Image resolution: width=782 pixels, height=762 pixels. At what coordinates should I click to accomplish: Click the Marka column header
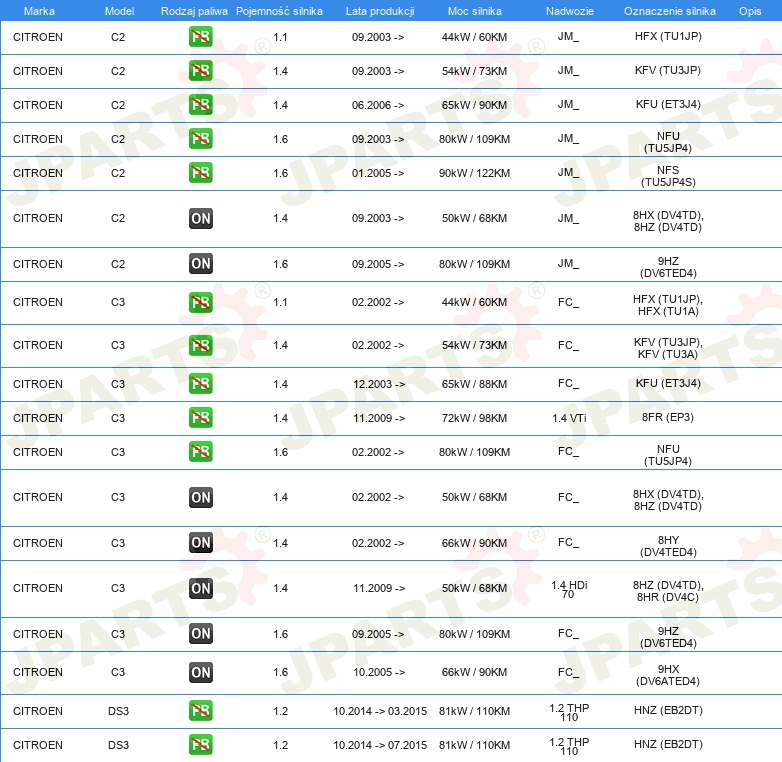(x=39, y=11)
